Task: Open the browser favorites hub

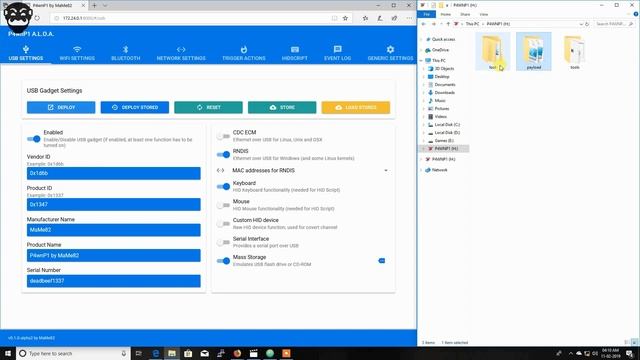Action: point(365,18)
